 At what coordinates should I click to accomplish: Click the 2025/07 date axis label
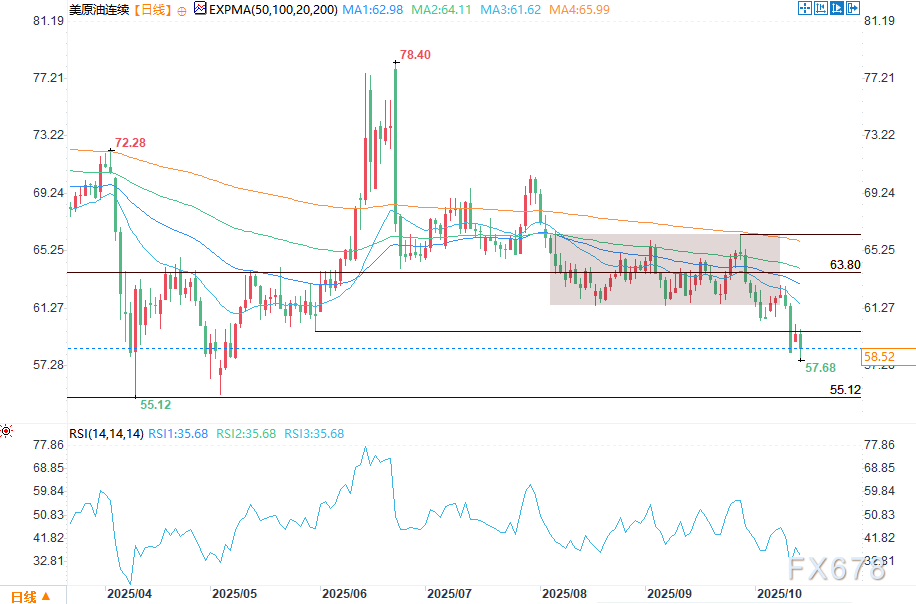[449, 593]
